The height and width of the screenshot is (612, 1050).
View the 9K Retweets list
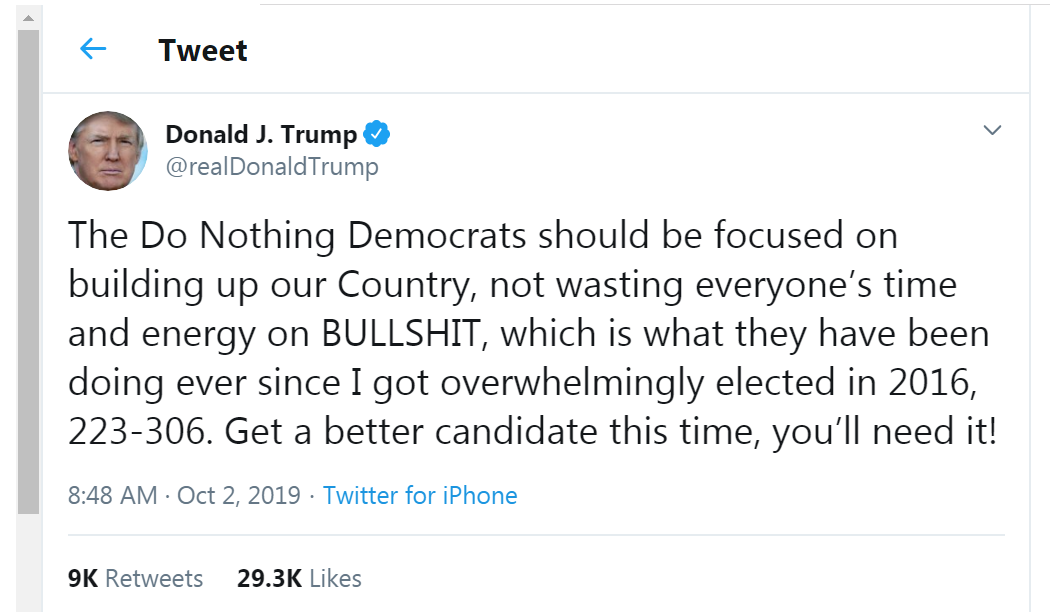(135, 578)
